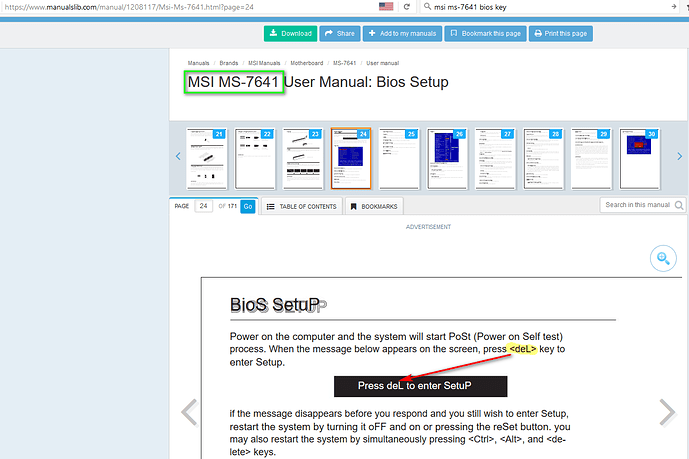Viewport: 689px width, 459px height.
Task: Click the page number input field
Action: click(x=203, y=206)
